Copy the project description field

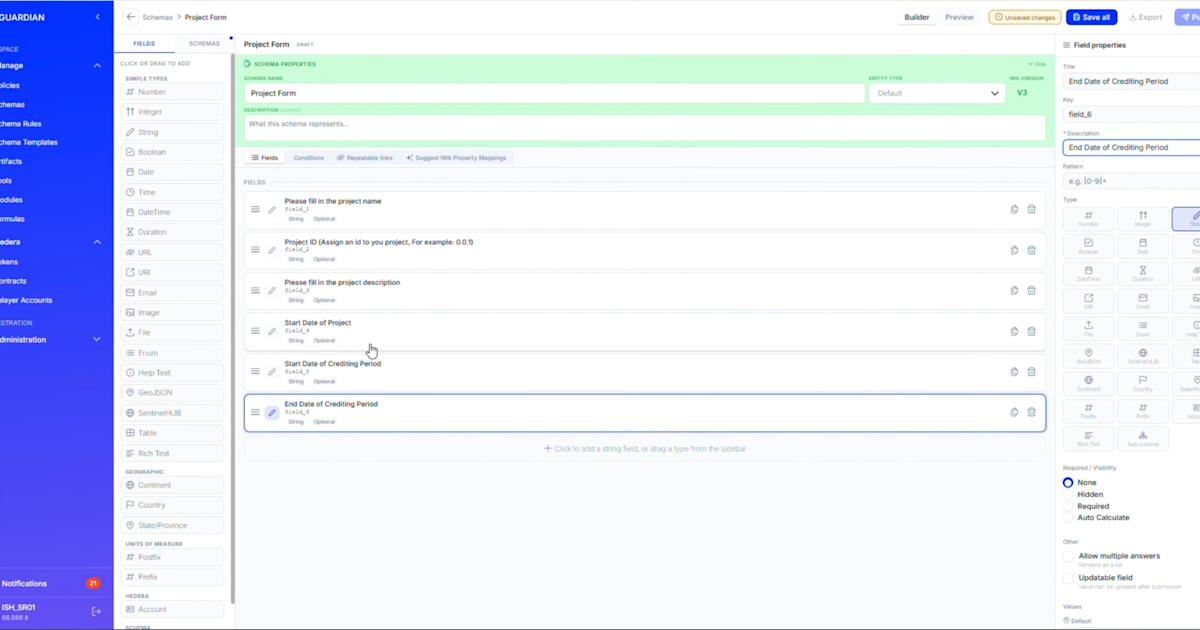coord(1014,290)
